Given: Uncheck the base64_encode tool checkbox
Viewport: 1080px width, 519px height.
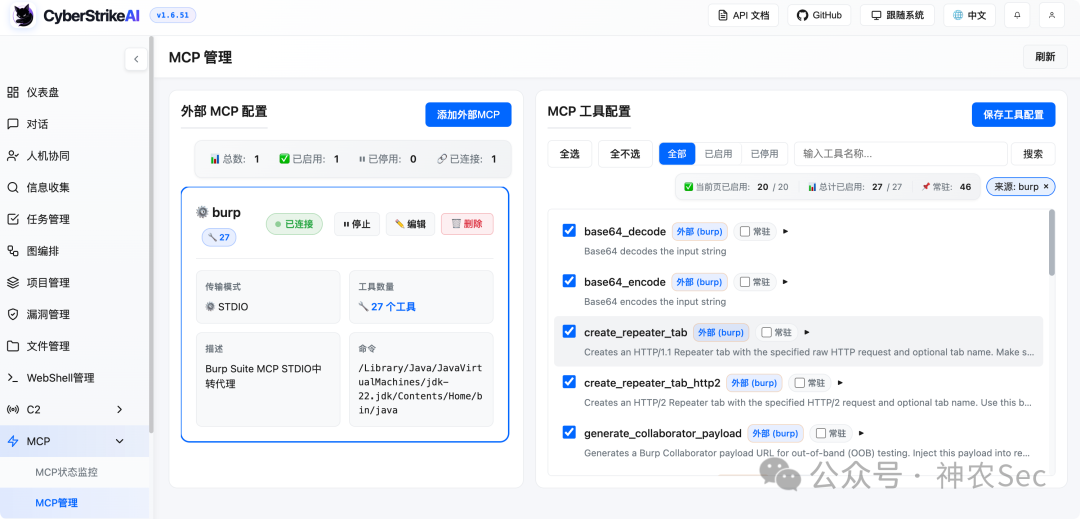Looking at the screenshot, I should click(569, 281).
